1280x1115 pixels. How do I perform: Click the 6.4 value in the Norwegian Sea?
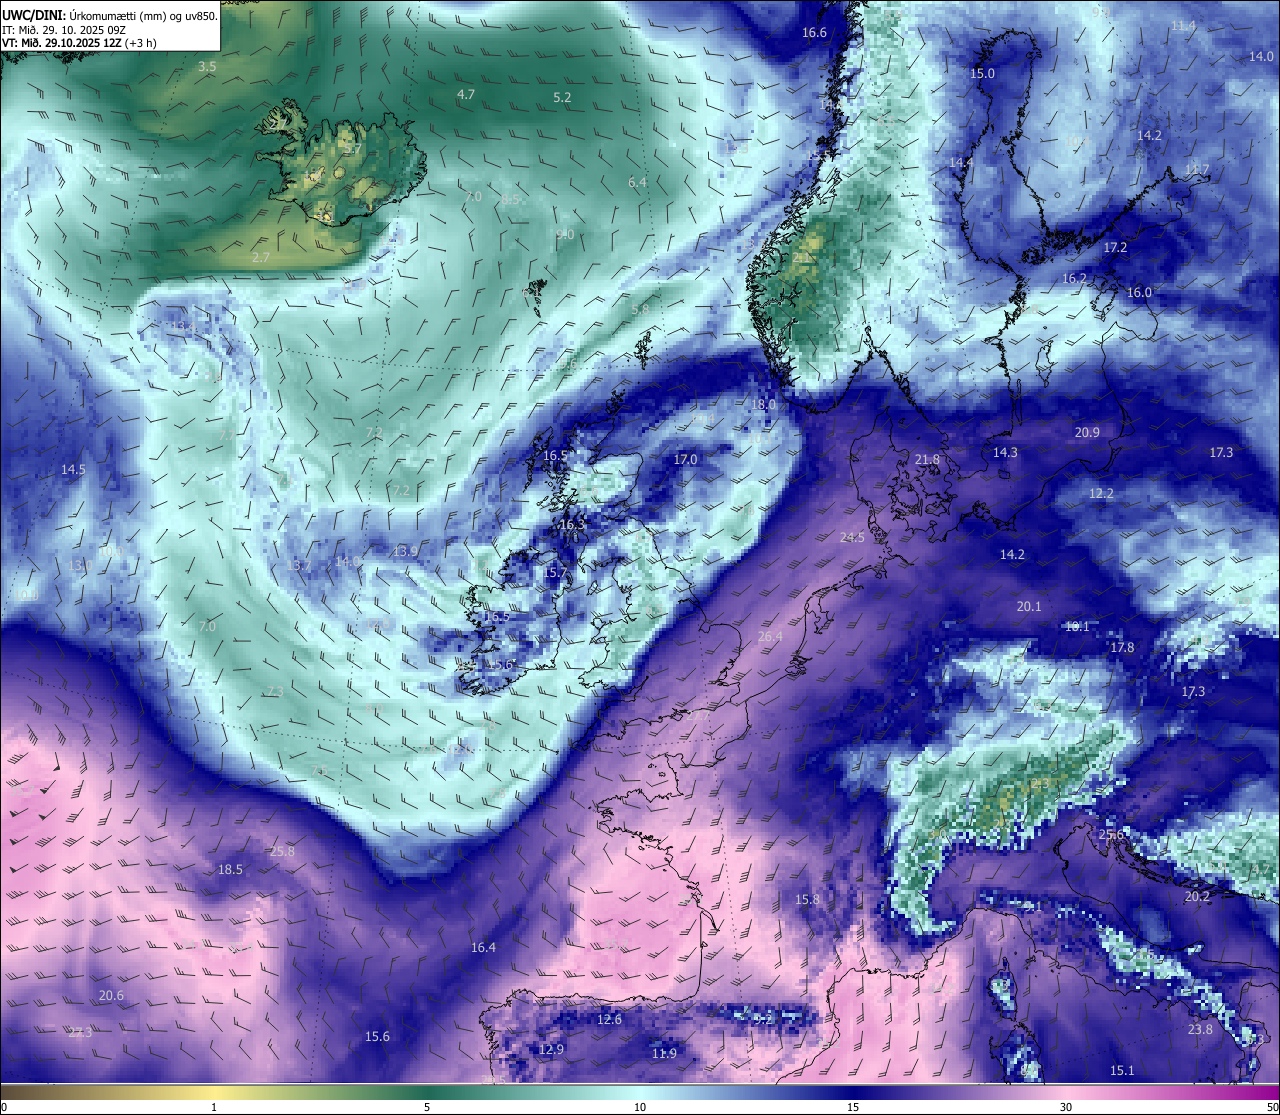point(637,182)
